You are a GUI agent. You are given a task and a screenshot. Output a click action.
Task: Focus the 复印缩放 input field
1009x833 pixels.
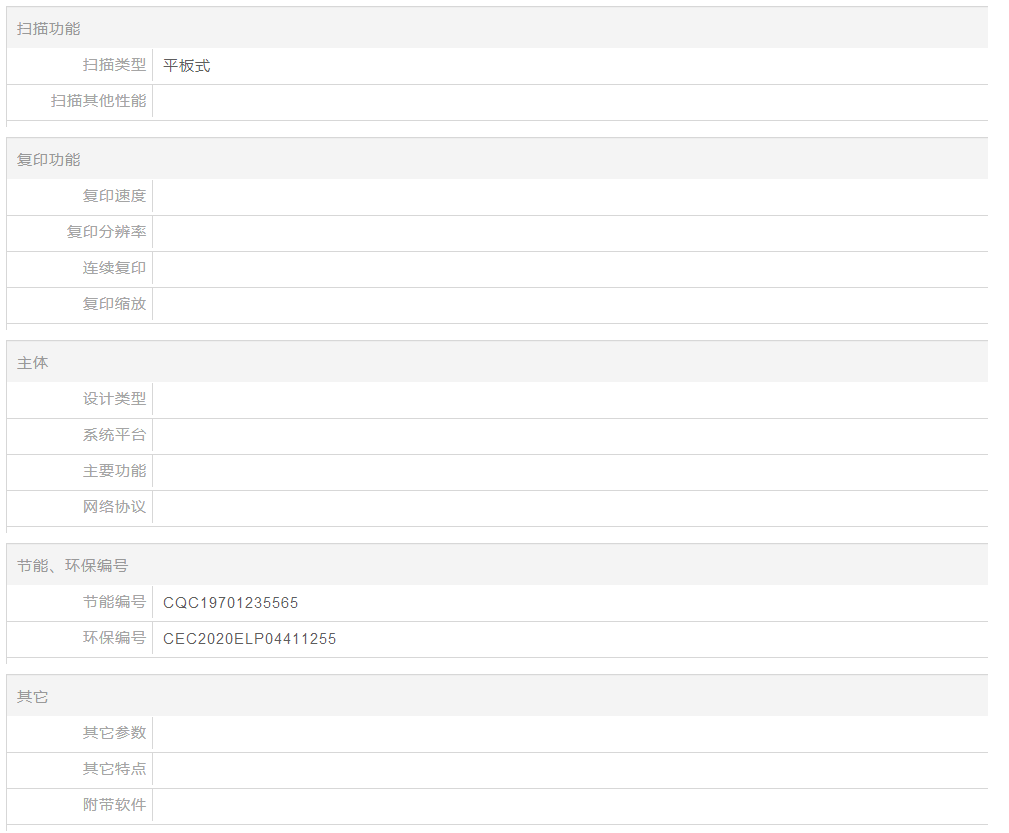tap(569, 305)
